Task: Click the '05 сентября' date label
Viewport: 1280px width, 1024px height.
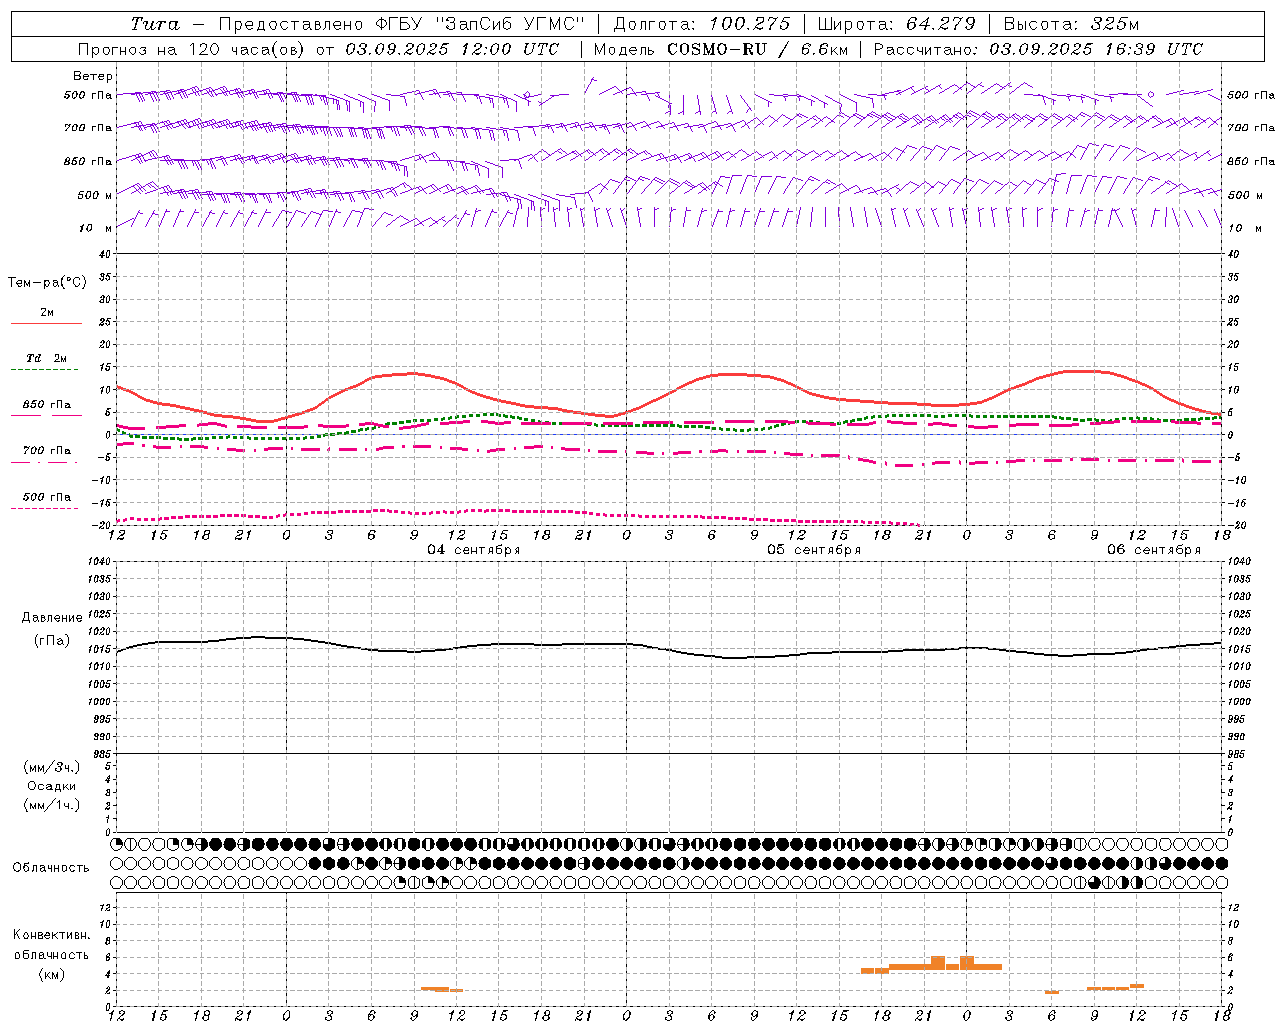Action: pyautogui.click(x=814, y=550)
